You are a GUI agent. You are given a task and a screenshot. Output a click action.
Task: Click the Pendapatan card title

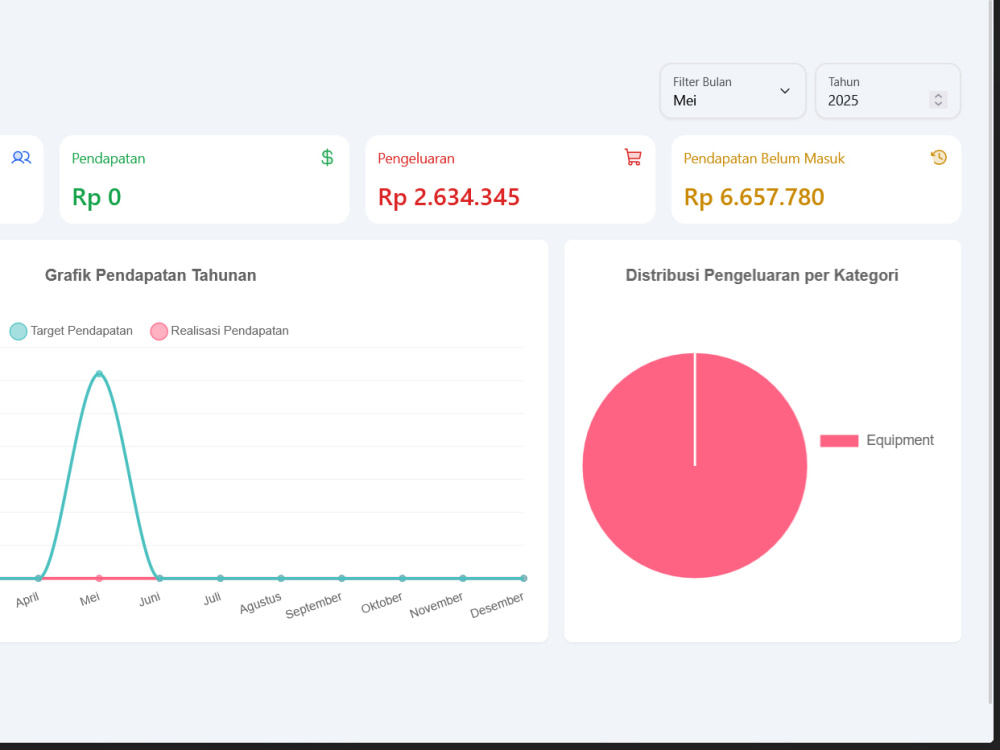point(108,158)
